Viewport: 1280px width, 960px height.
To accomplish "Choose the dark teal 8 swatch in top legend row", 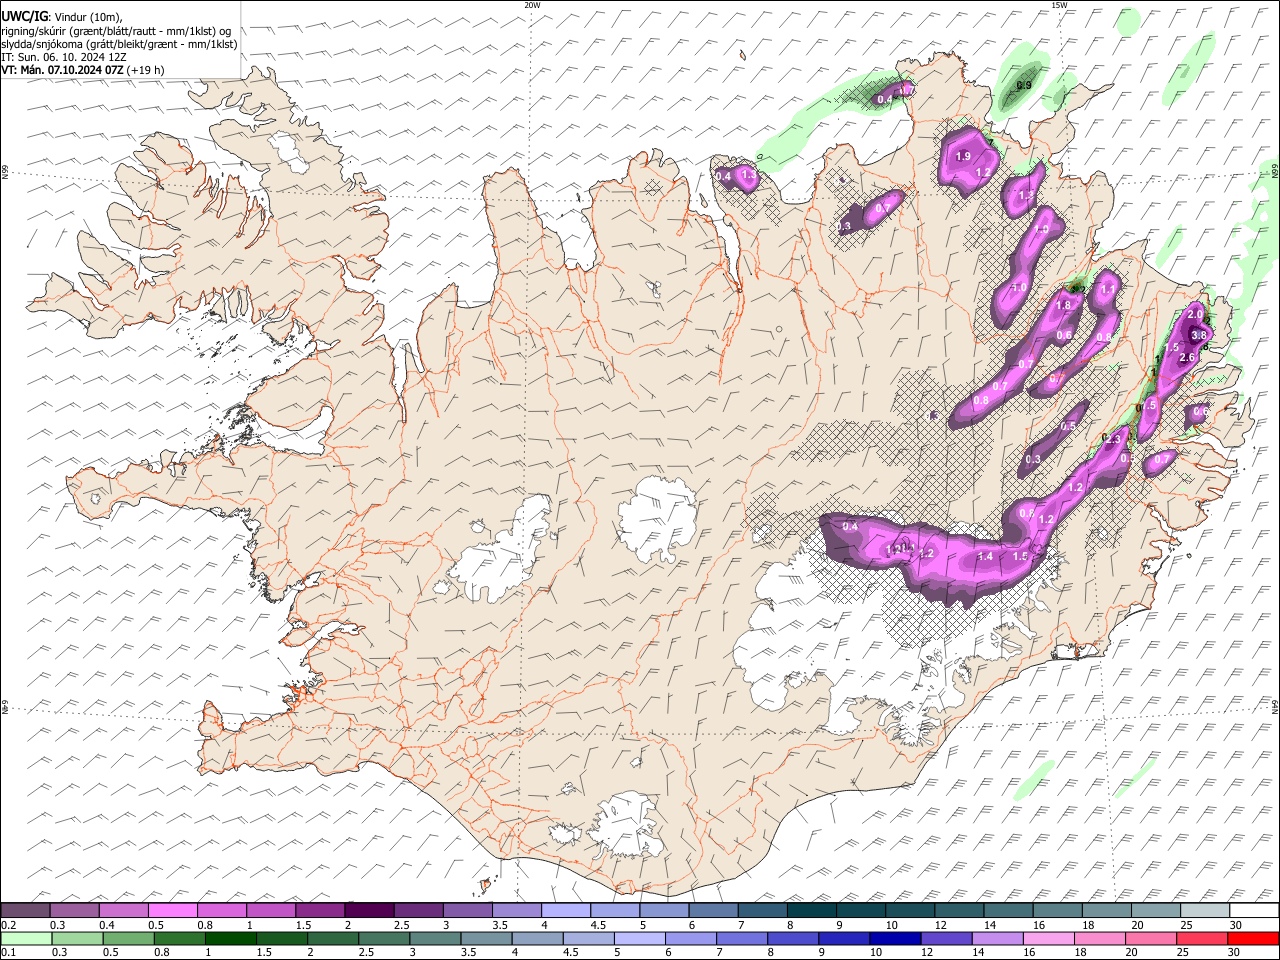I will pos(812,910).
